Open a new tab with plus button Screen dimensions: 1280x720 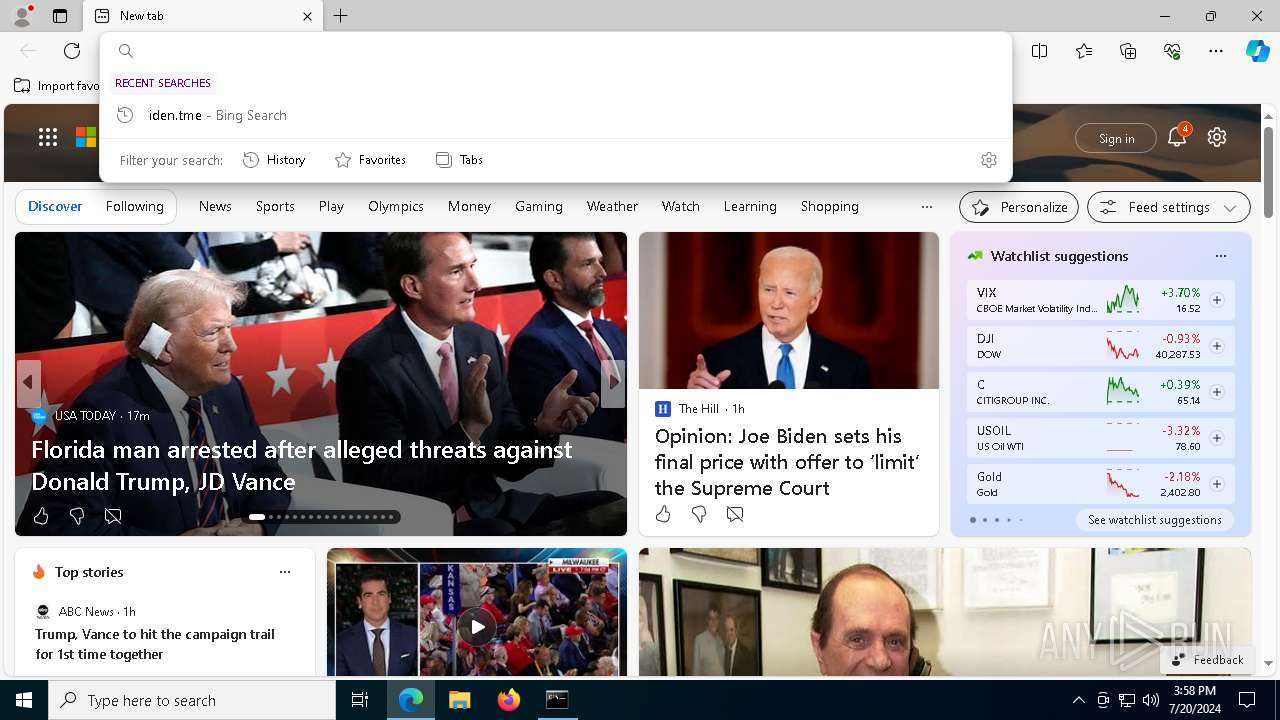341,16
